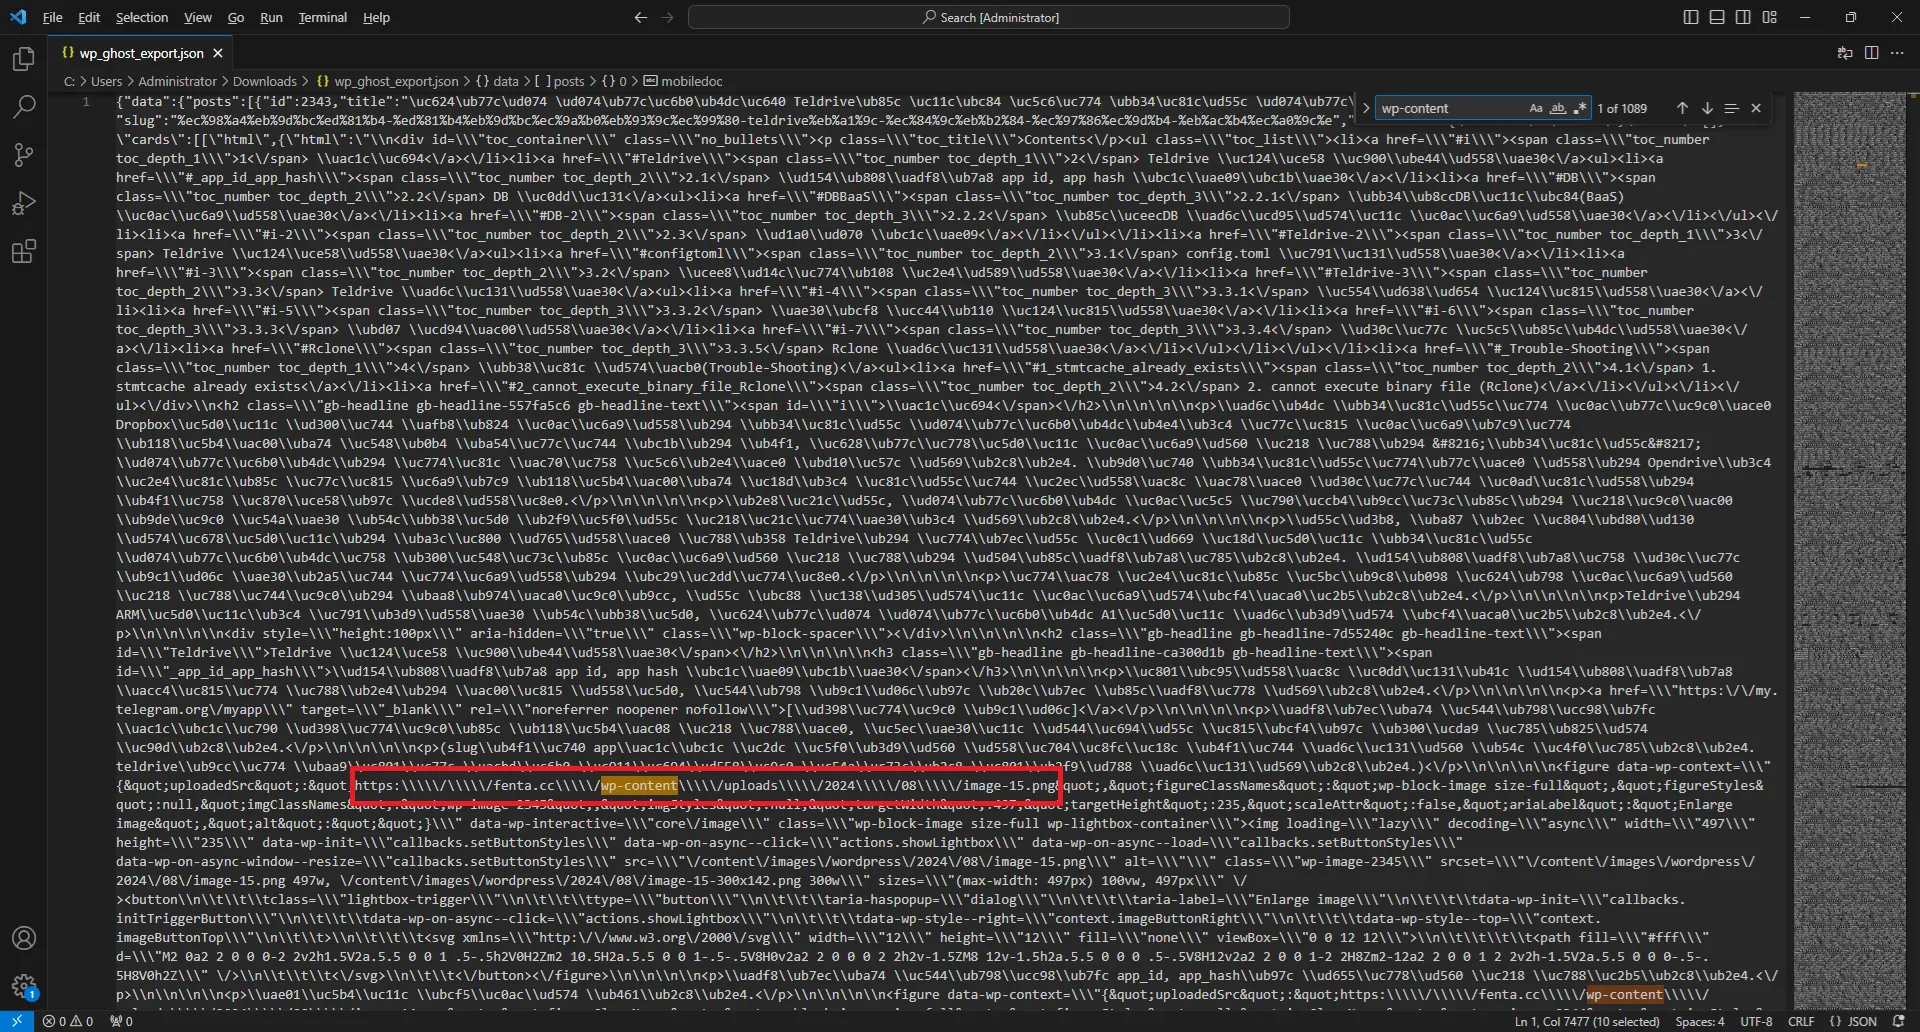Expand breadcrumb item posts
1920x1032 pixels.
click(567, 81)
